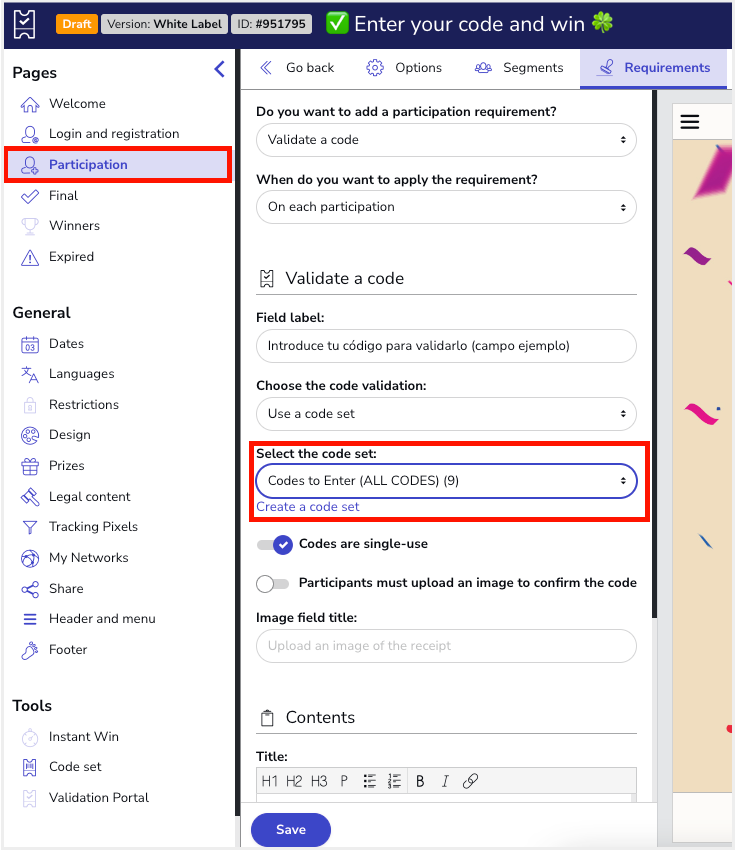Open Tracking Pixels funnel icon
This screenshot has width=735, height=851.
point(30,527)
